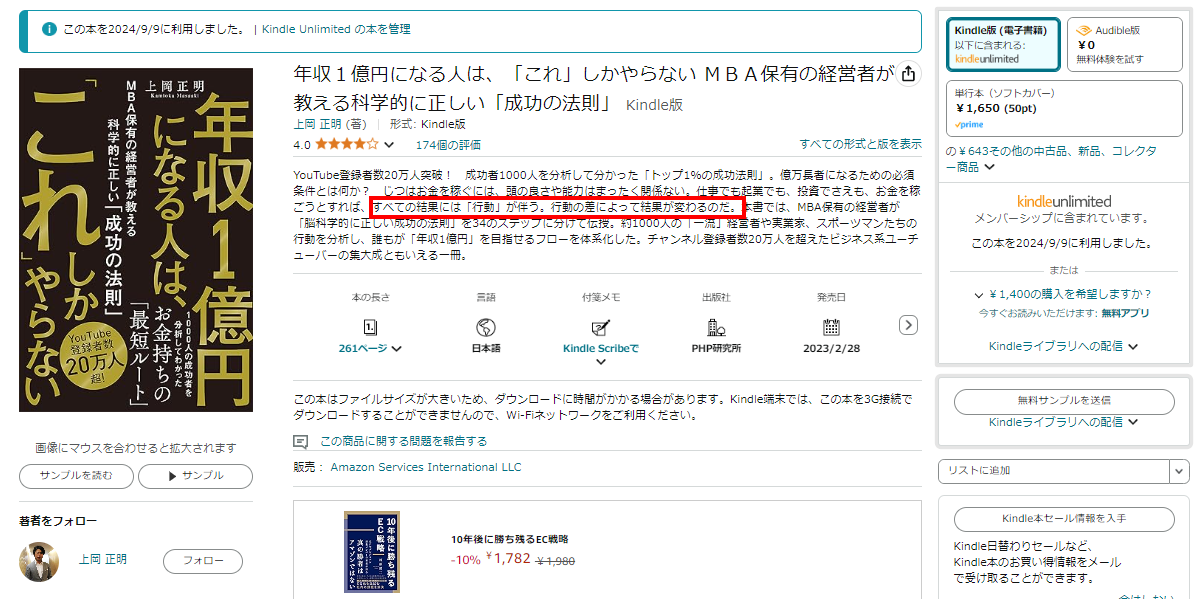Click the share icon beside the book title

[x=908, y=74]
